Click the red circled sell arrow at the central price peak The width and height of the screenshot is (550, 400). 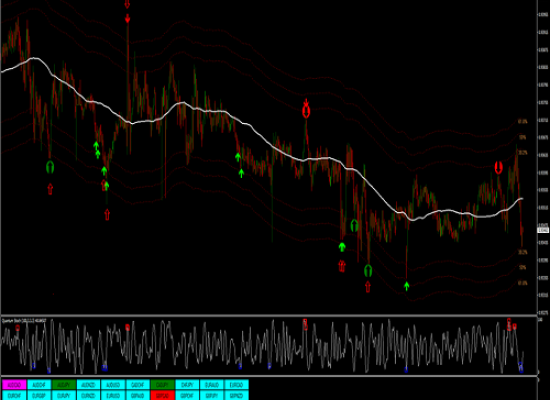(x=306, y=112)
